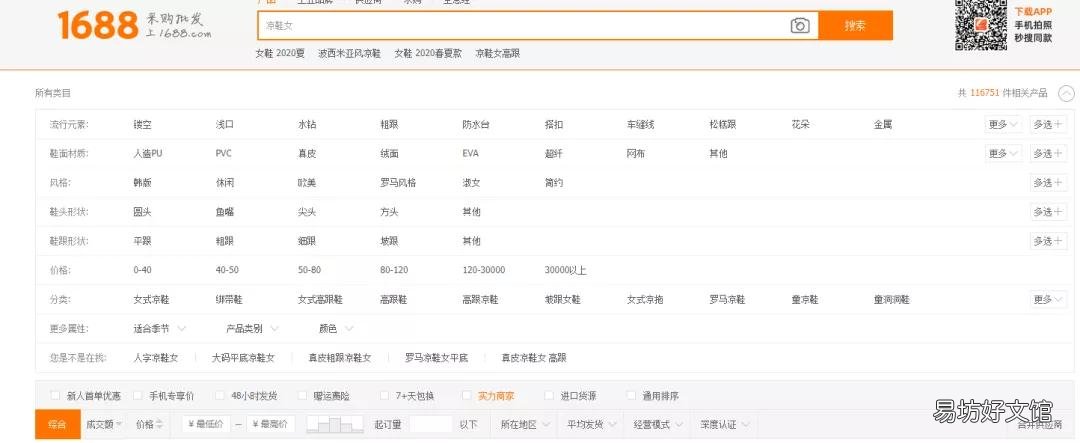Screen dimensions: 1080x443
Task: Click the camera image-search icon
Action: pyautogui.click(x=799, y=26)
